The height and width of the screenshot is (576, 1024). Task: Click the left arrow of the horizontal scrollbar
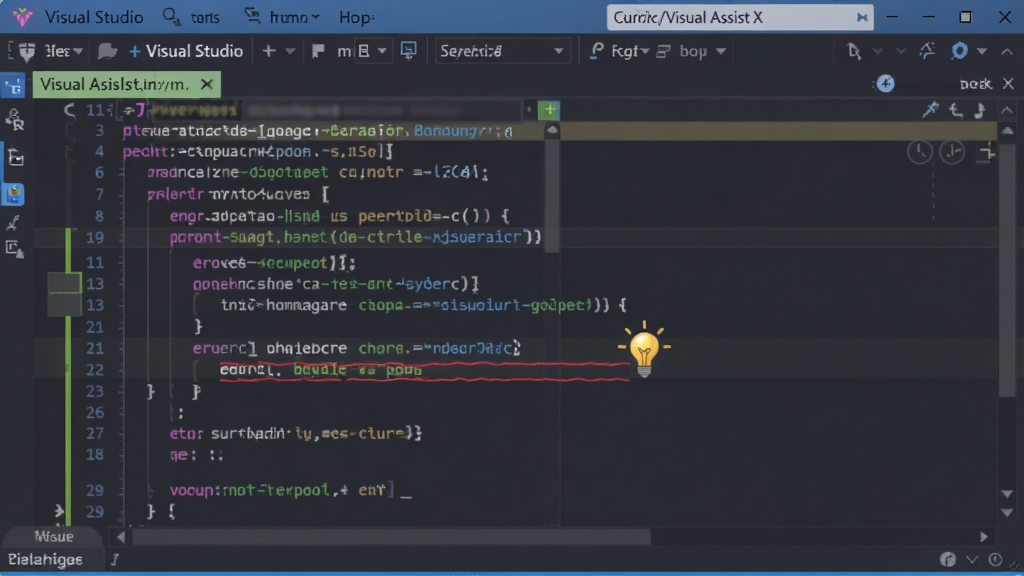tap(121, 537)
